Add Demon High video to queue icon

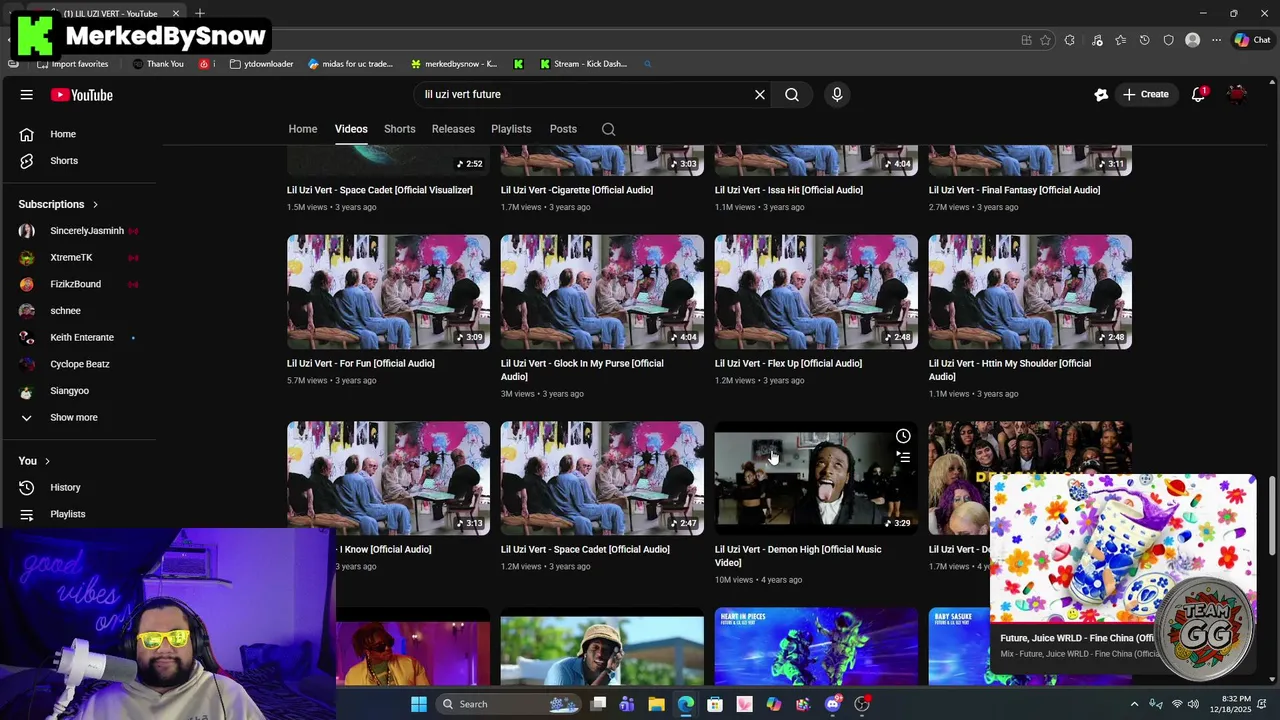903,457
